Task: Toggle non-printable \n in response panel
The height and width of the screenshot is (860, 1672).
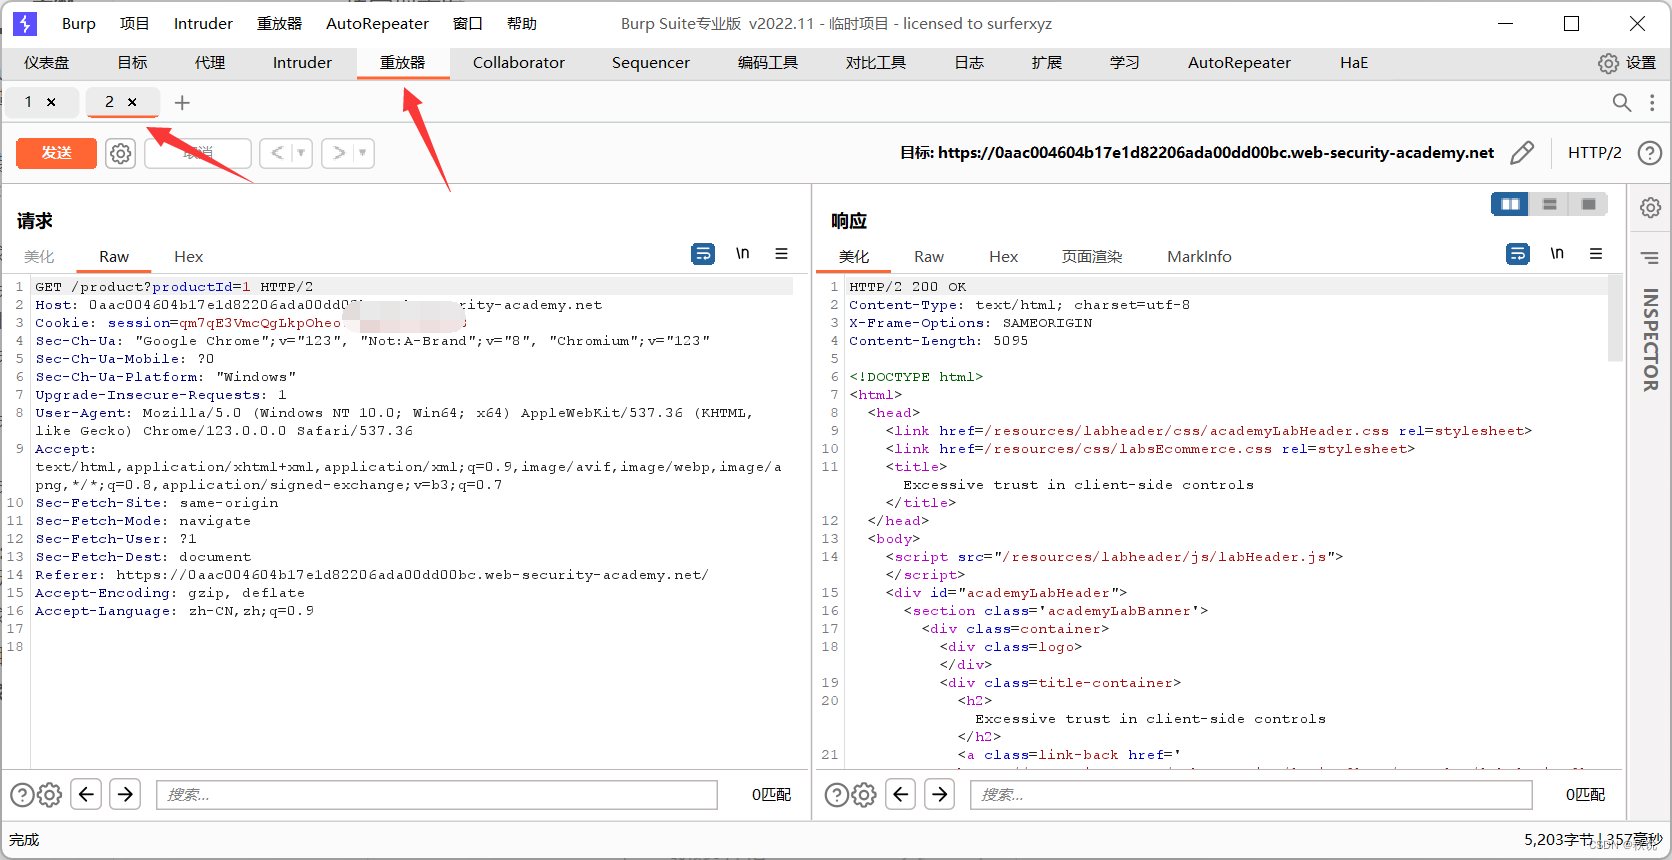Action: [1557, 254]
